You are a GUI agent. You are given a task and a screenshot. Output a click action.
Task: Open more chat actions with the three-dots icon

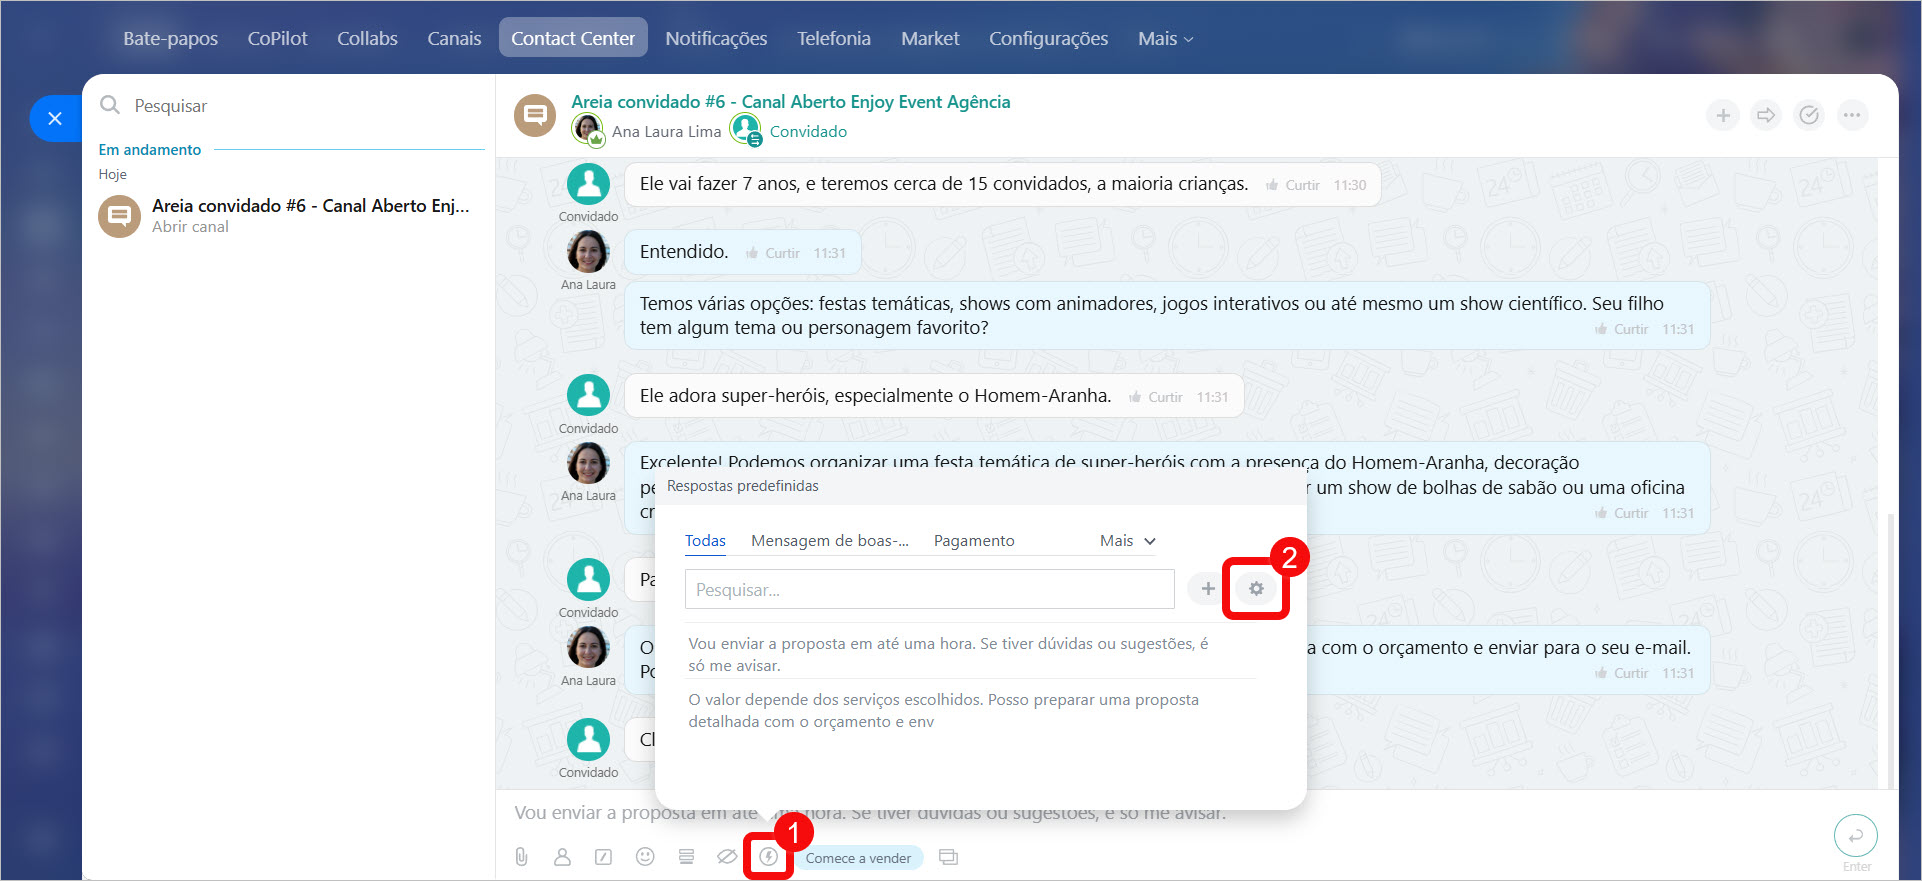coord(1852,115)
